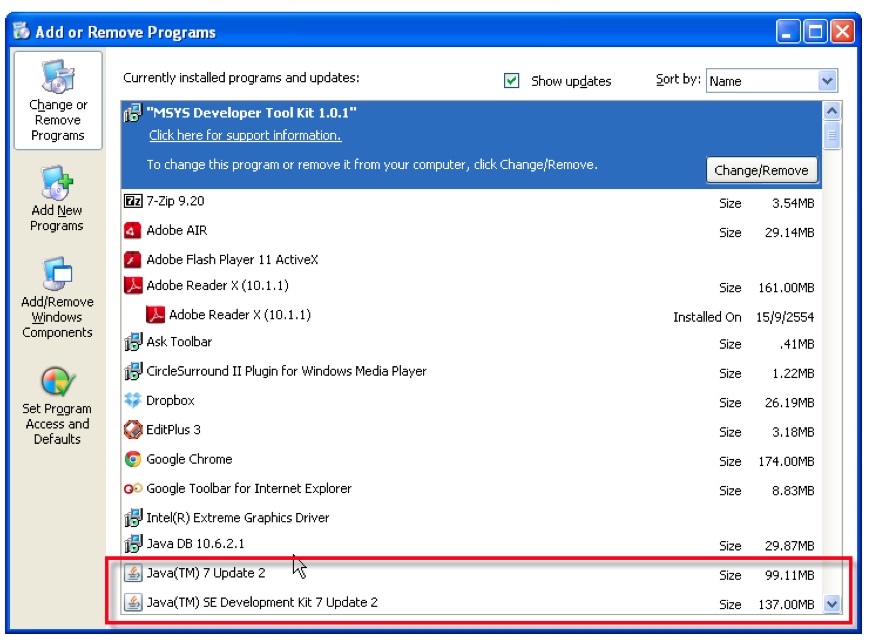Click the CircleSurround II Plugin icon

pos(133,371)
